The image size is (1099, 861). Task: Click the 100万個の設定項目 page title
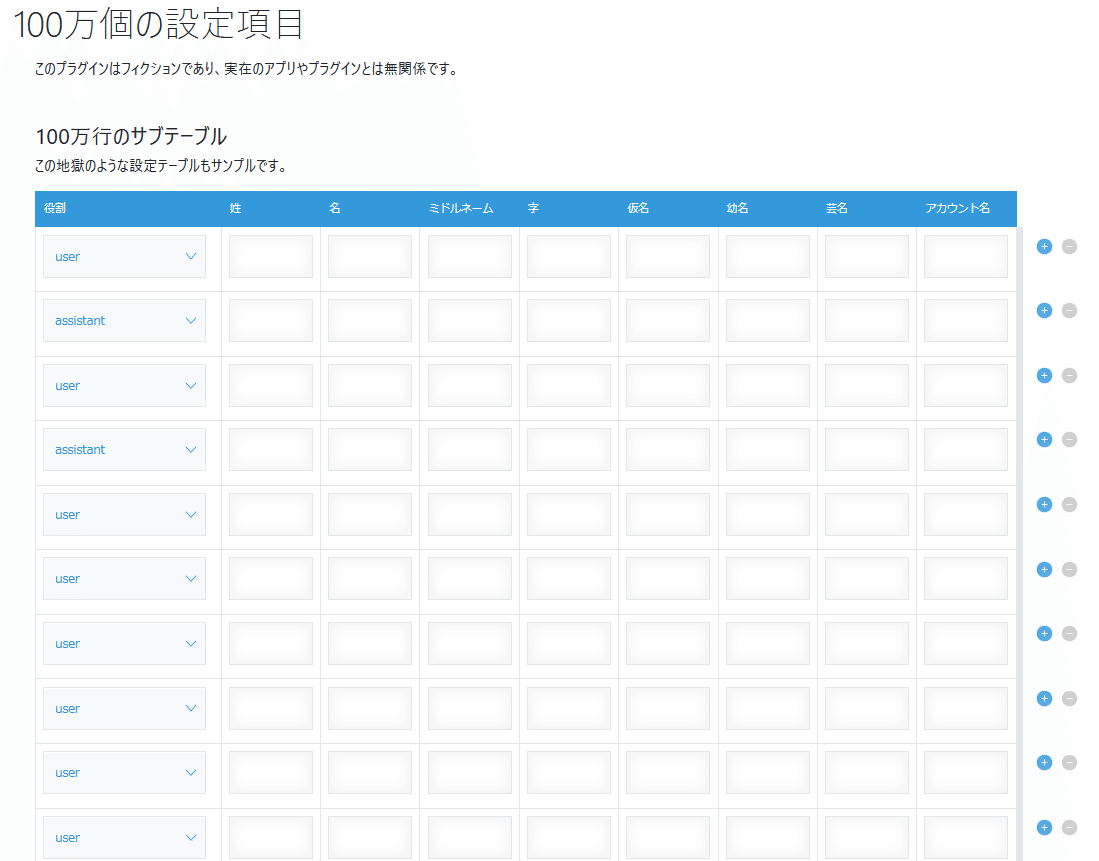pyautogui.click(x=158, y=23)
